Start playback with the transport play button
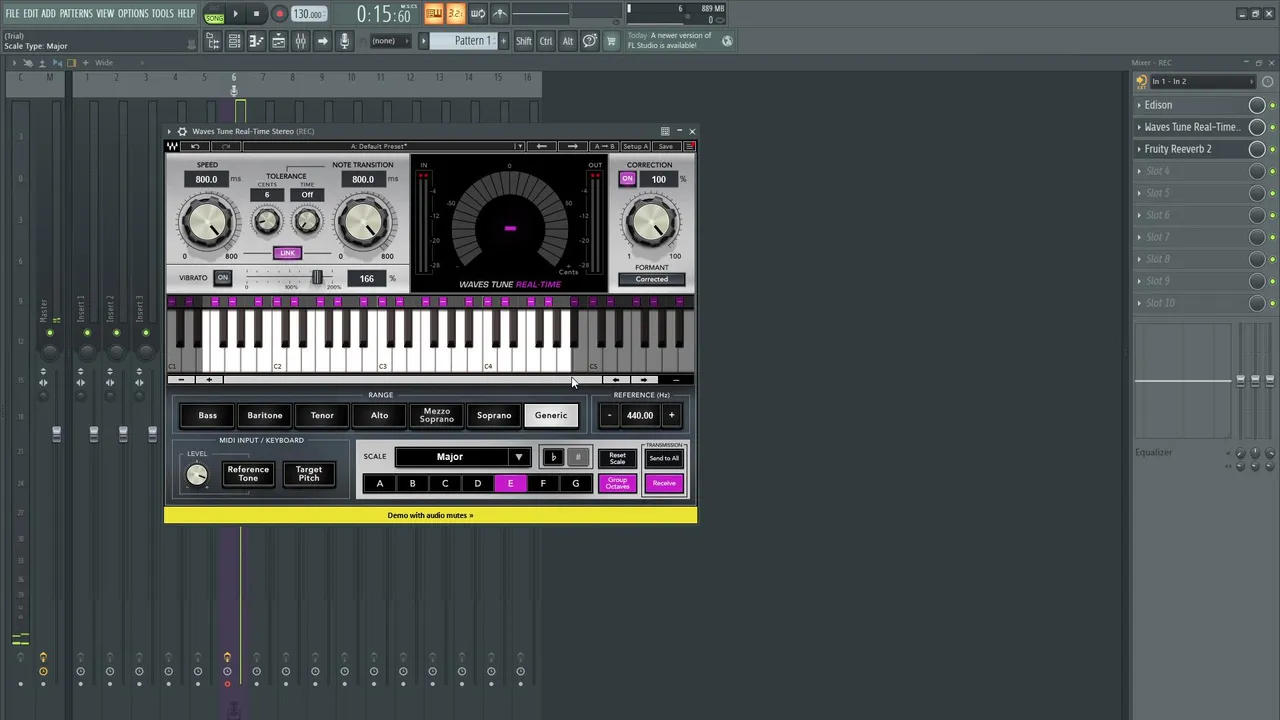 tap(236, 14)
